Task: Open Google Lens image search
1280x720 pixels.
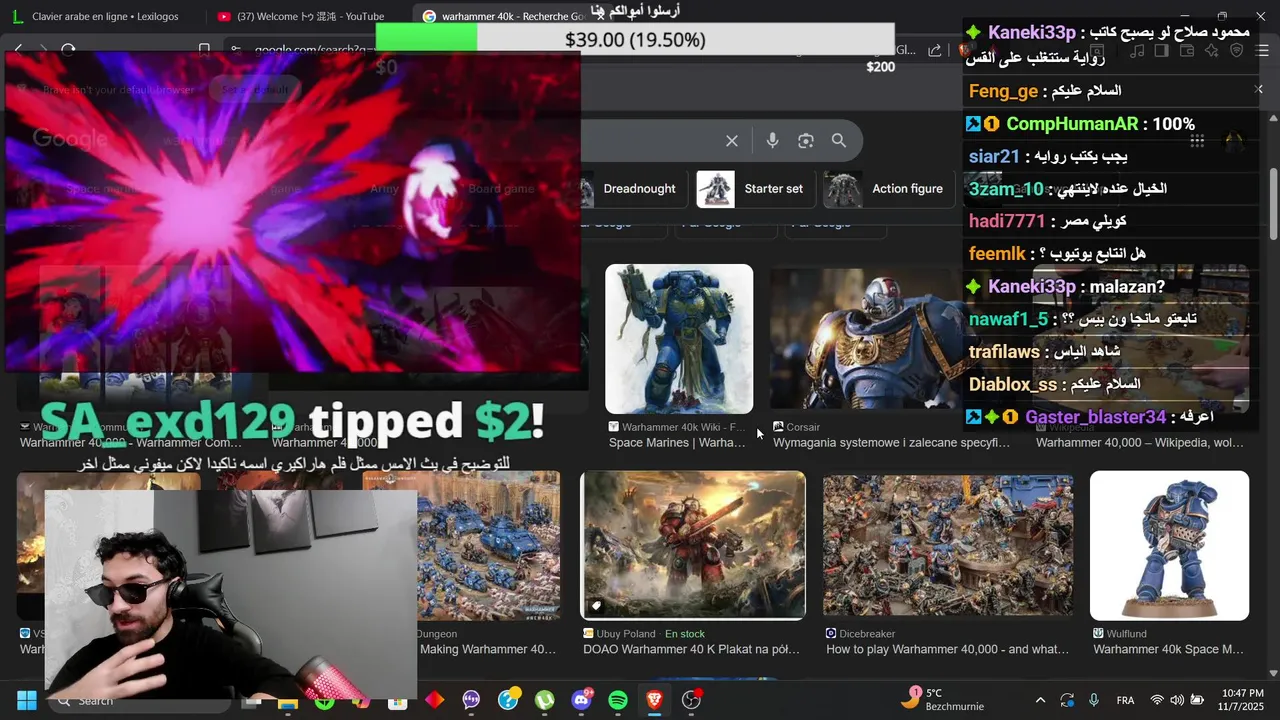Action: (x=806, y=141)
